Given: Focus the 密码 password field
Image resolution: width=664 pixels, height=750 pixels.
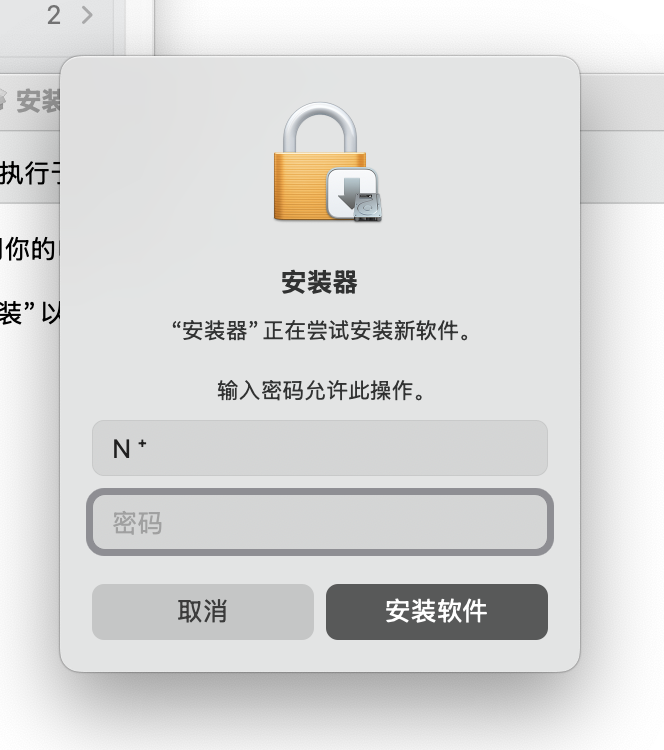Looking at the screenshot, I should [320, 522].
